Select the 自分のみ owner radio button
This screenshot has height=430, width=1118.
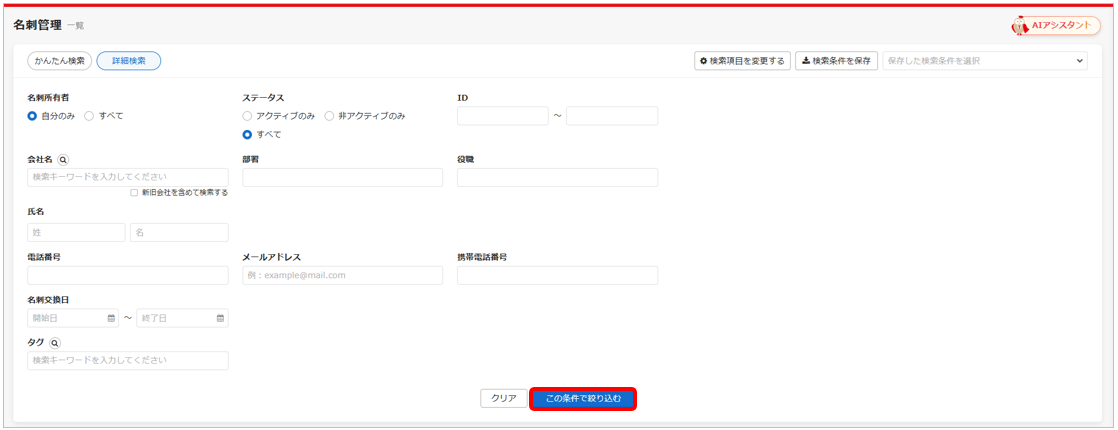[x=33, y=116]
